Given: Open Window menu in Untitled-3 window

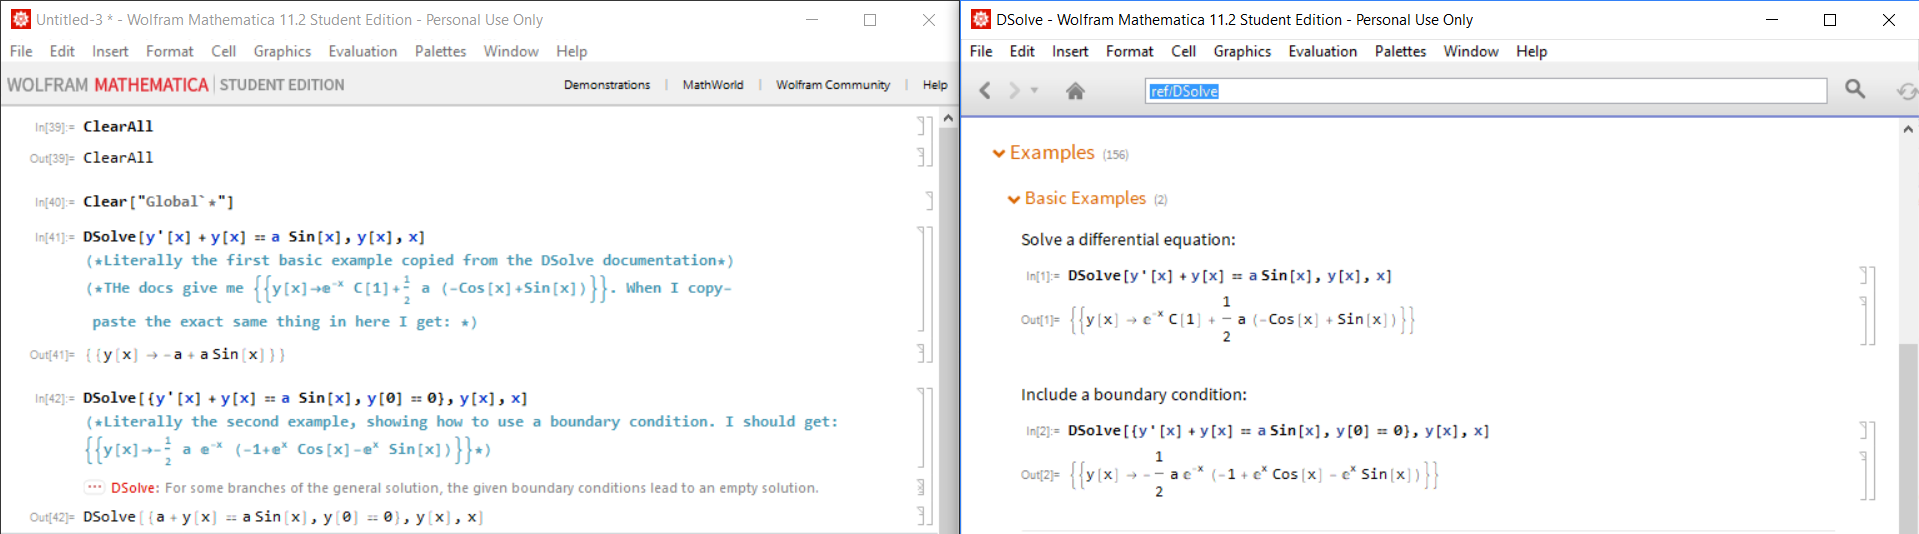Looking at the screenshot, I should click(x=511, y=51).
